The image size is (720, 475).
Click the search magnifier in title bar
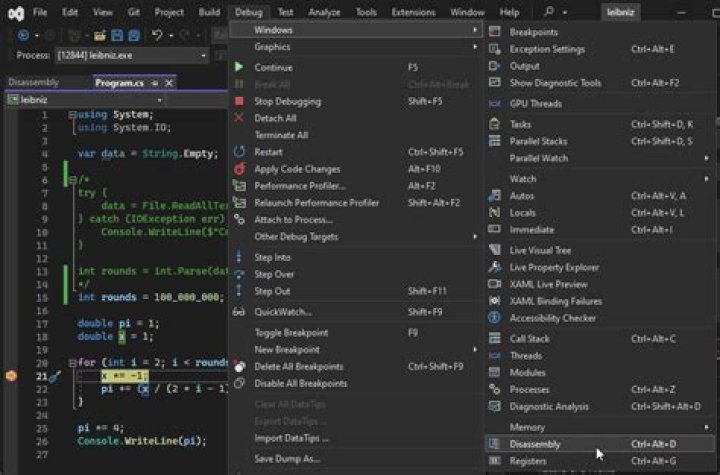pos(549,12)
